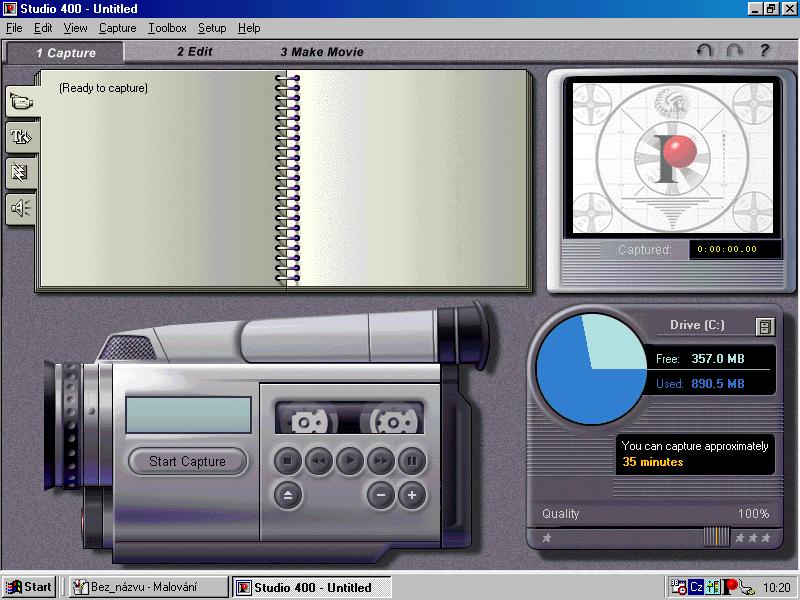Click the red Pinnacle icon in the system tray
This screenshot has width=800, height=600.
[x=731, y=587]
